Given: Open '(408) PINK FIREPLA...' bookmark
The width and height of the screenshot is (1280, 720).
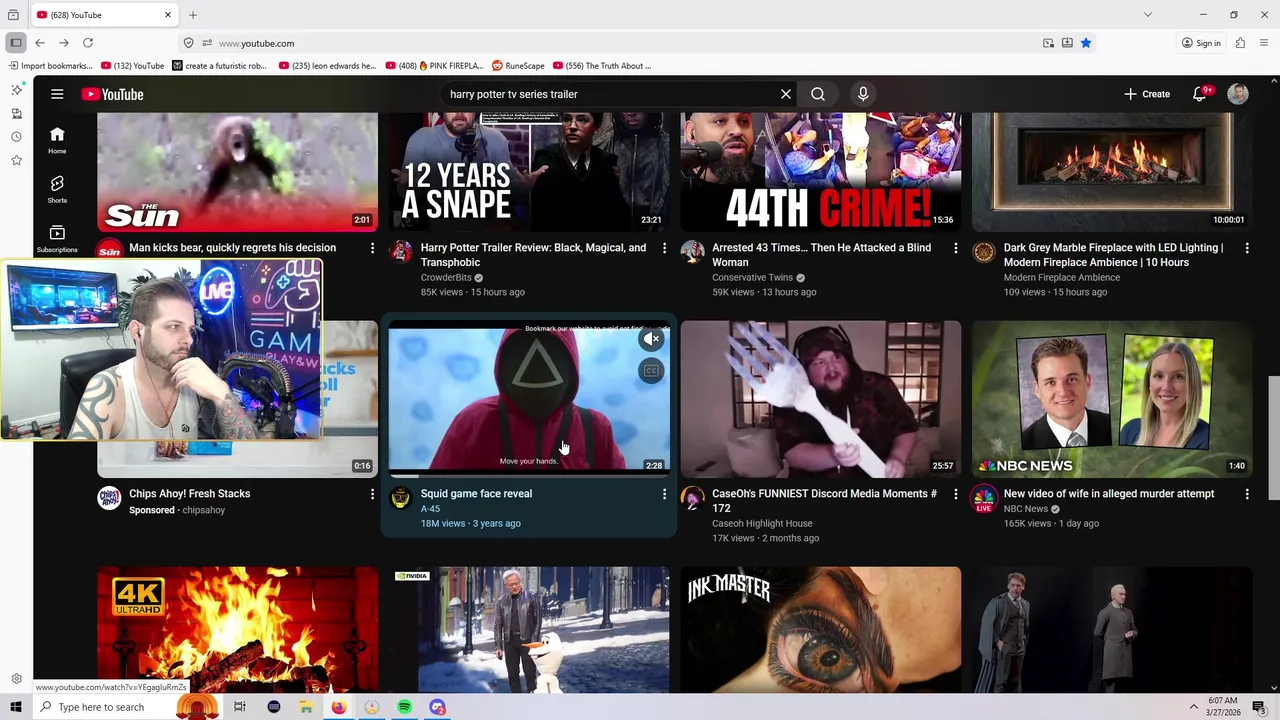Looking at the screenshot, I should 434,66.
